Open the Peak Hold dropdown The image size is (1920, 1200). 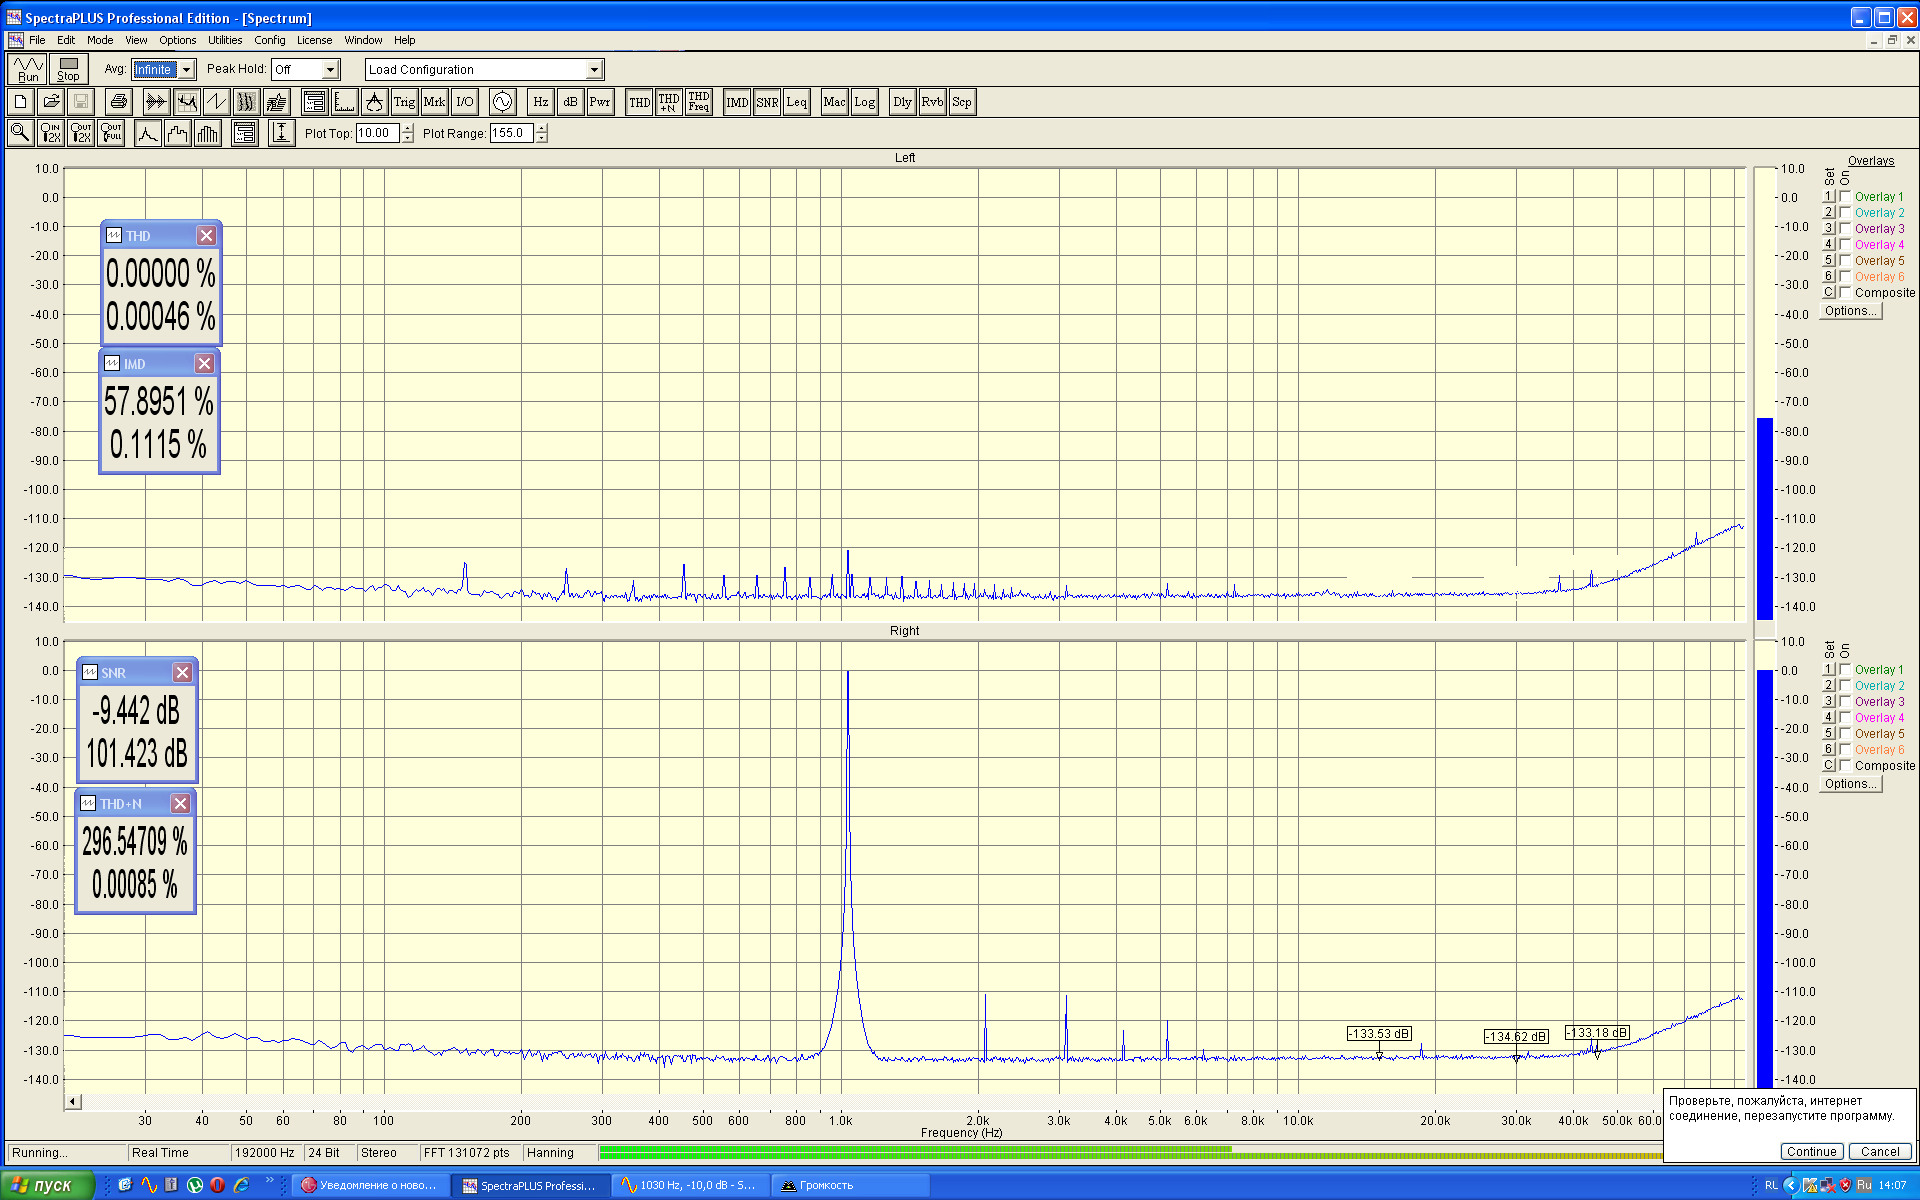[330, 70]
